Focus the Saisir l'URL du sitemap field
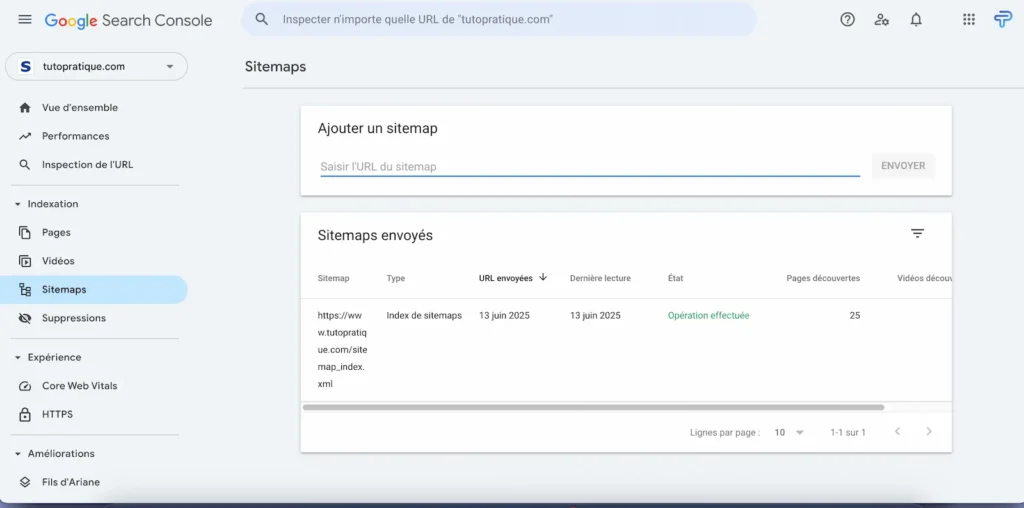This screenshot has width=1024, height=508. tap(590, 167)
